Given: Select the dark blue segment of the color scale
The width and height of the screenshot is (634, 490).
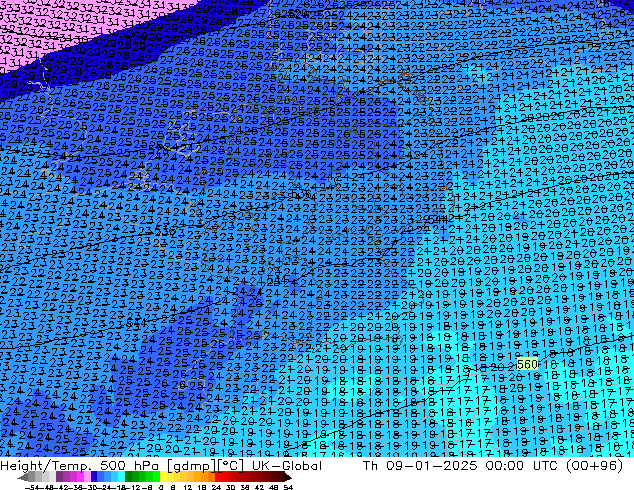Looking at the screenshot, I should tap(94, 477).
